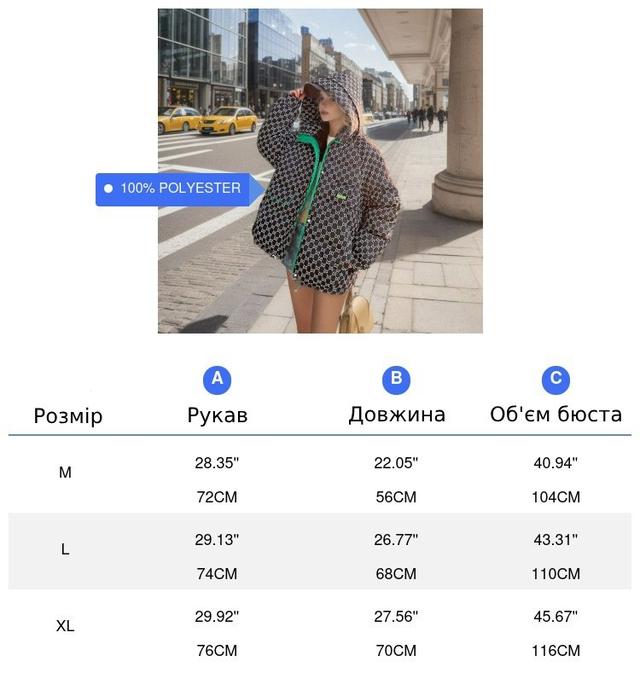
Task: Click the blue circle C icon
Action: point(555,379)
